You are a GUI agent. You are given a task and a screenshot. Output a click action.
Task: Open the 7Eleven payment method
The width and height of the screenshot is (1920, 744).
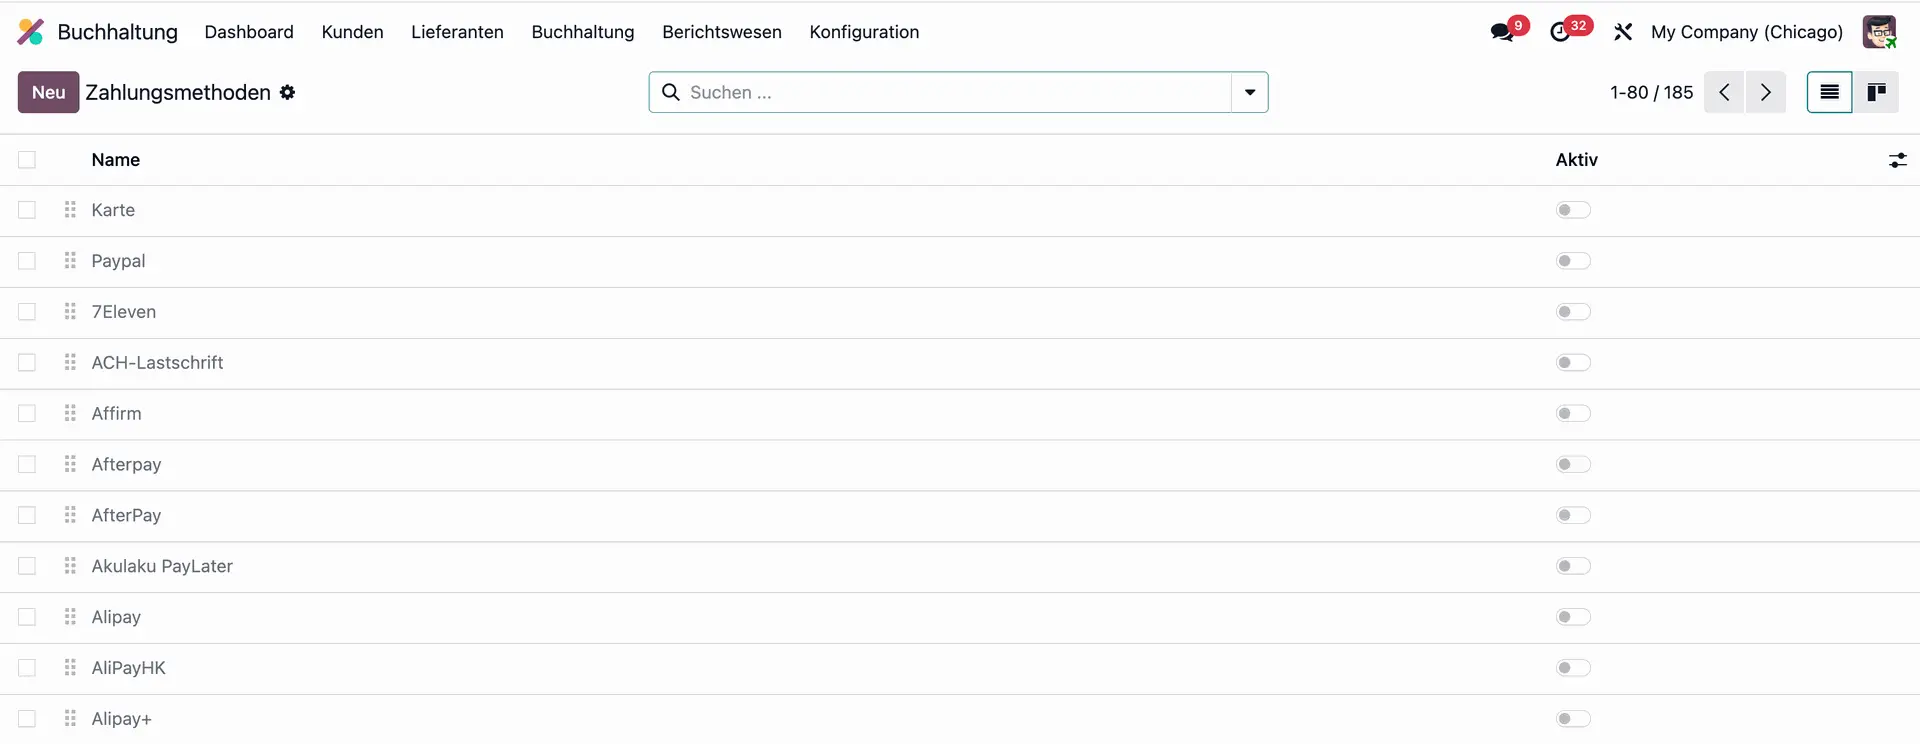pos(124,312)
